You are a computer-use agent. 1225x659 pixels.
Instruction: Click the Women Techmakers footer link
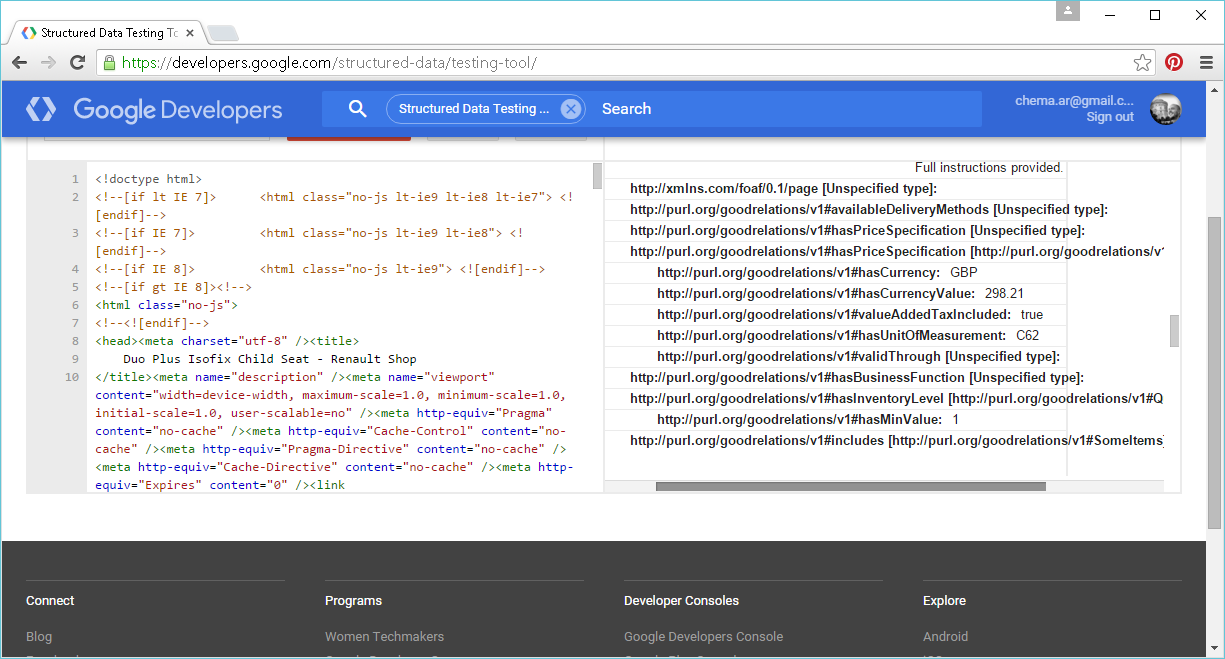click(384, 636)
